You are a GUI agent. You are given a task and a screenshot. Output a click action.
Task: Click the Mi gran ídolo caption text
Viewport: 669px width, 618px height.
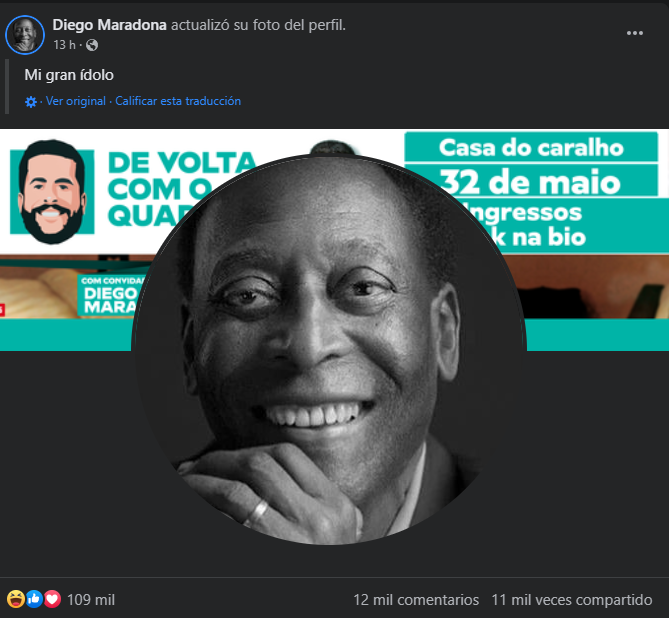tap(69, 75)
